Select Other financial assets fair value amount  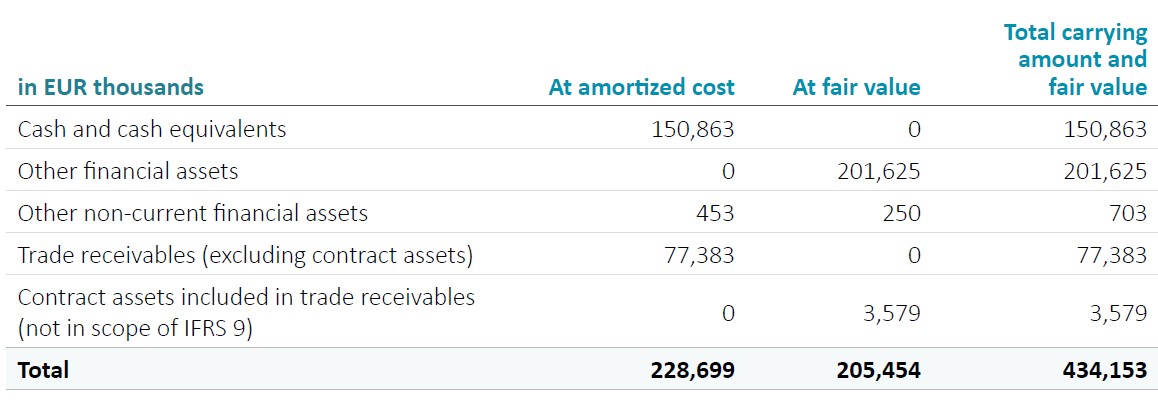coord(878,171)
